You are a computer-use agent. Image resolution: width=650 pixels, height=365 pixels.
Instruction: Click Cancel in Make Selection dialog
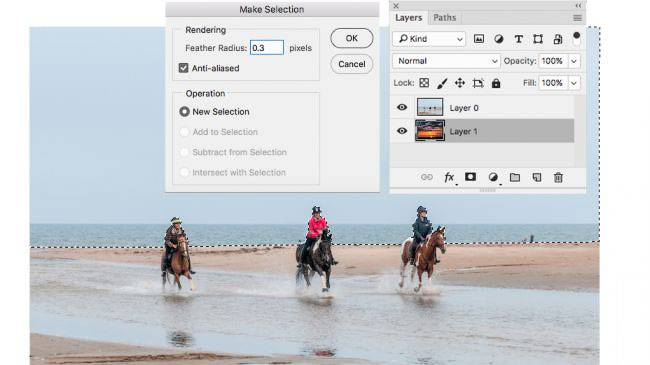coord(352,64)
